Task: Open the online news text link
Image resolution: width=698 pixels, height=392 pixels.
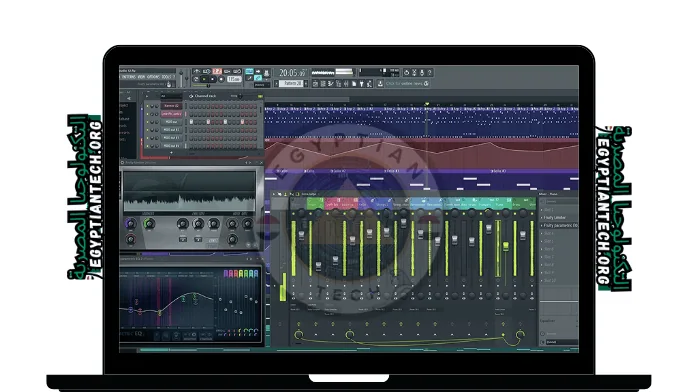Action: click(x=405, y=83)
